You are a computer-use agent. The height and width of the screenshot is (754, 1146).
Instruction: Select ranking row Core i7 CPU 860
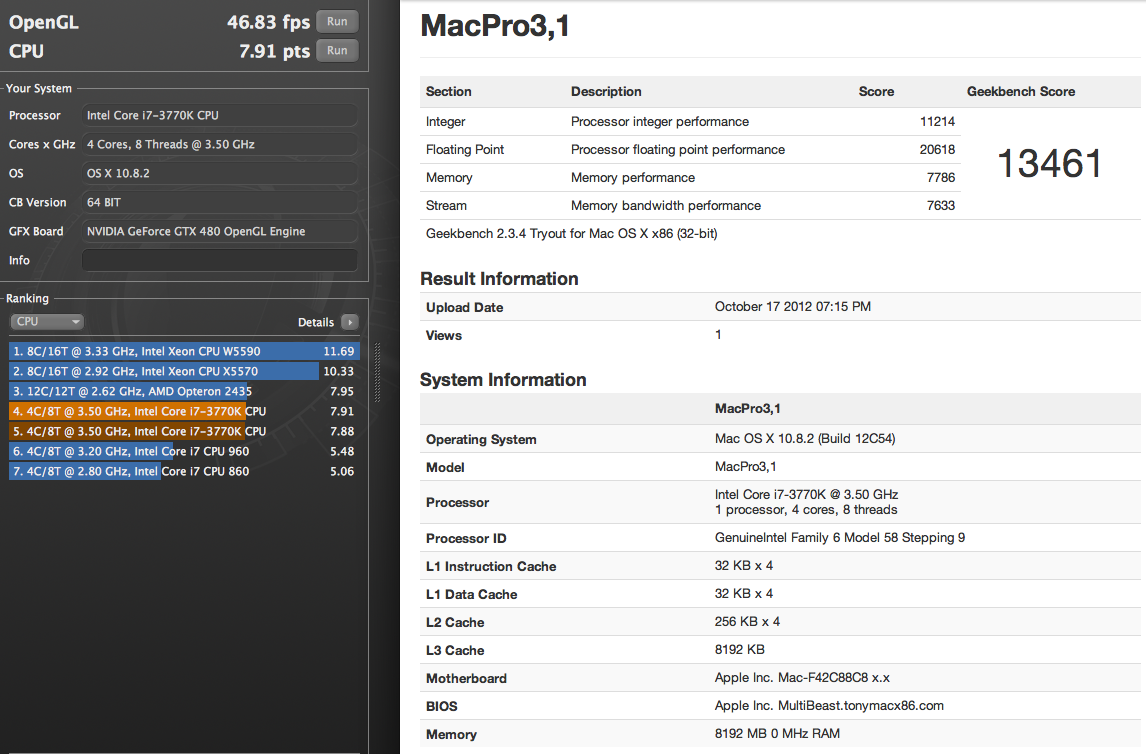(184, 471)
